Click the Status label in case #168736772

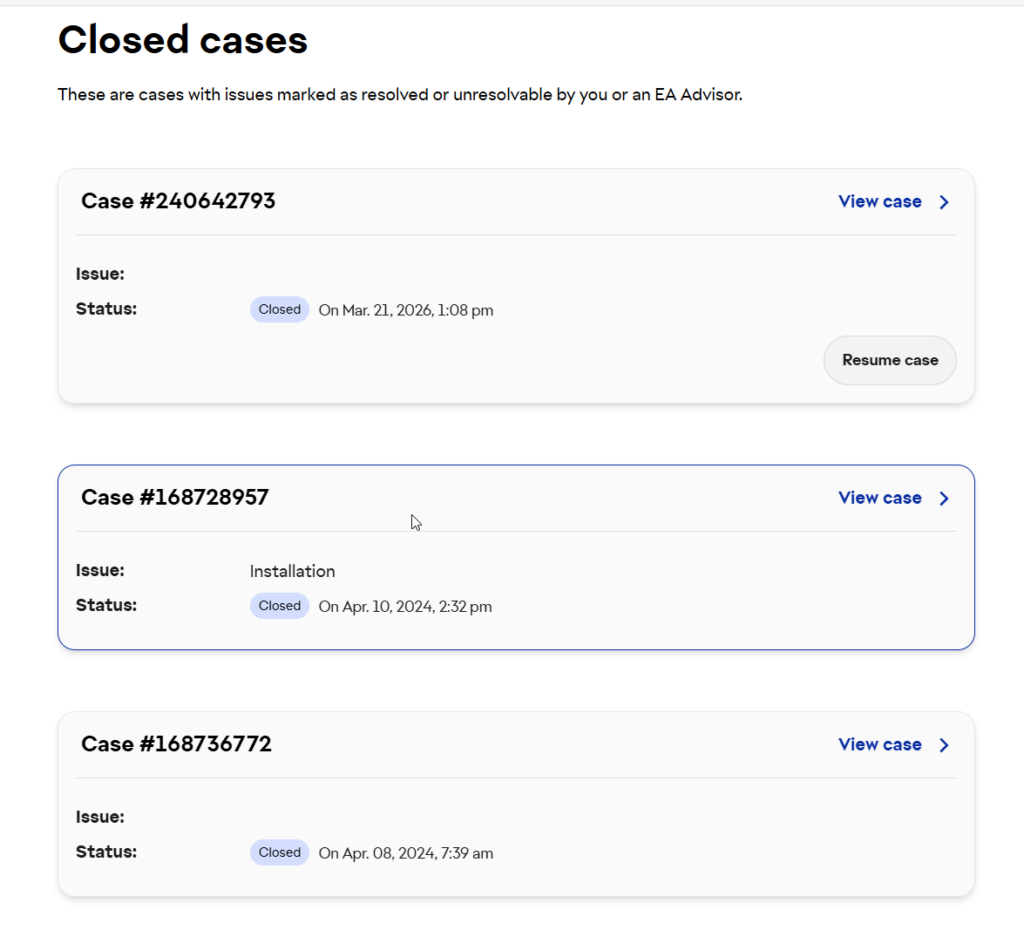click(106, 852)
